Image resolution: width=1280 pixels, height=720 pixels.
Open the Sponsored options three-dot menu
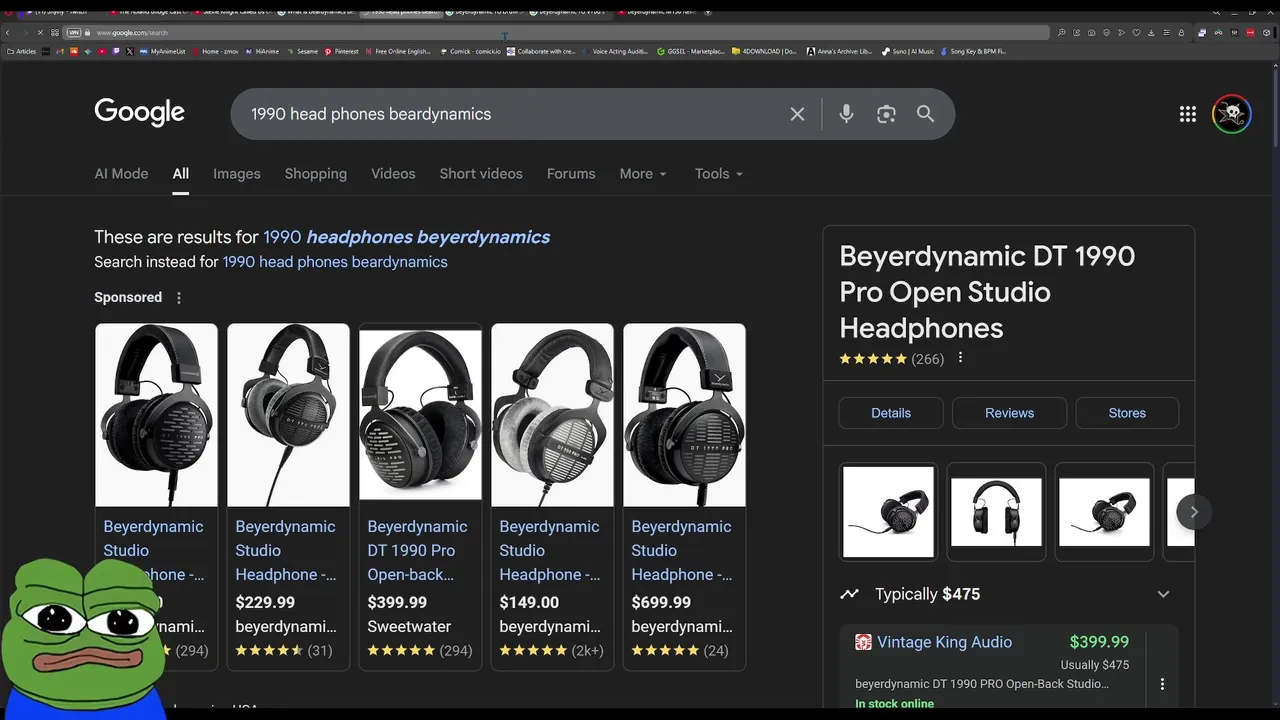pos(179,298)
